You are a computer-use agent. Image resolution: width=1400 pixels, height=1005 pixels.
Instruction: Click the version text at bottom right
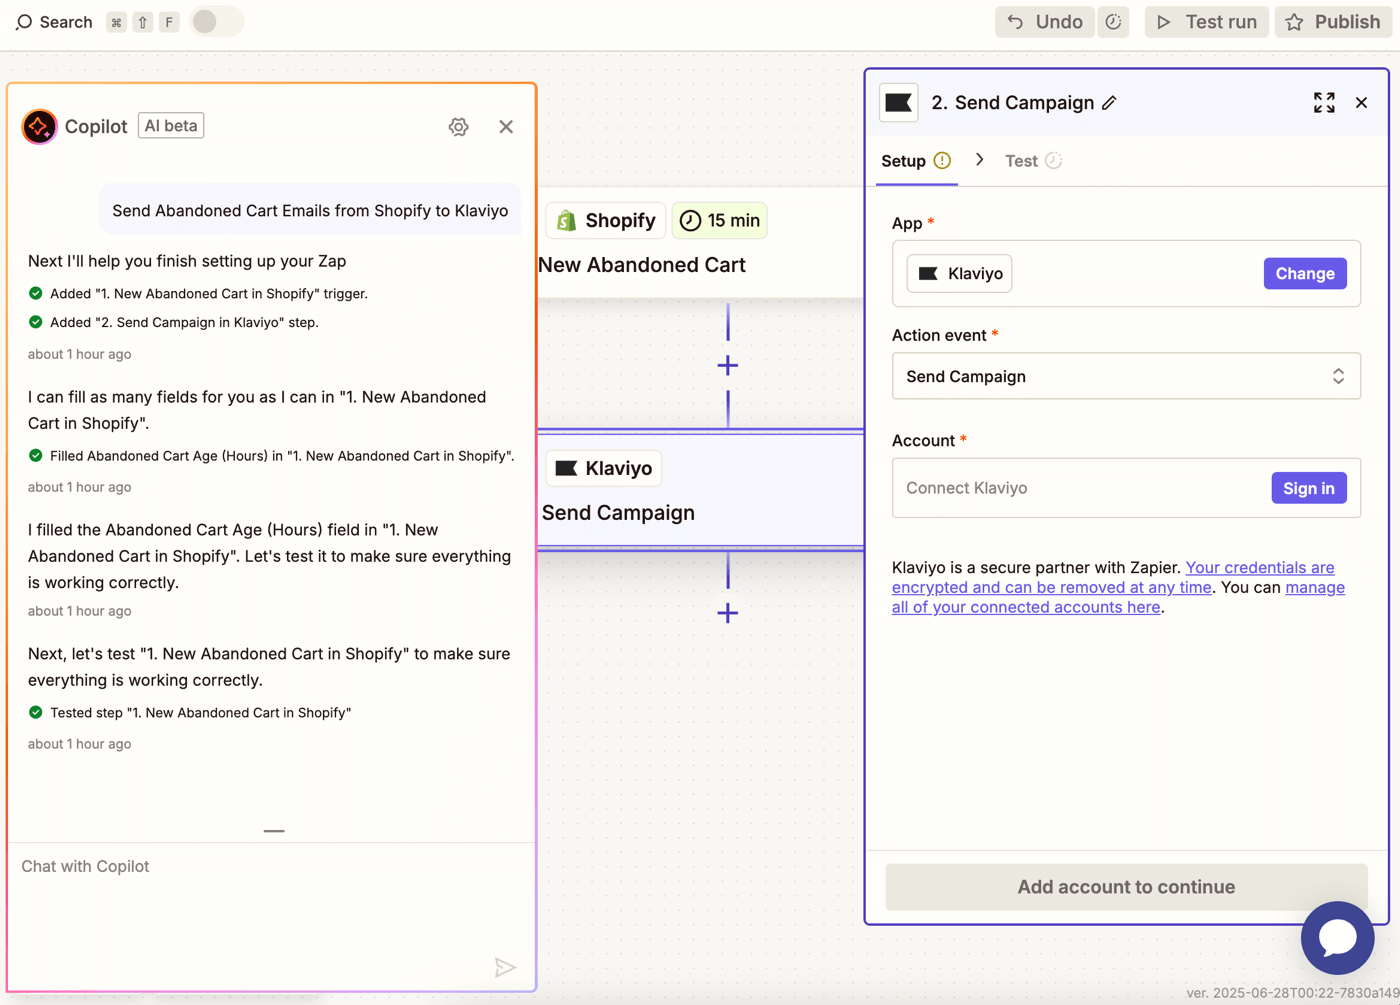point(1292,993)
